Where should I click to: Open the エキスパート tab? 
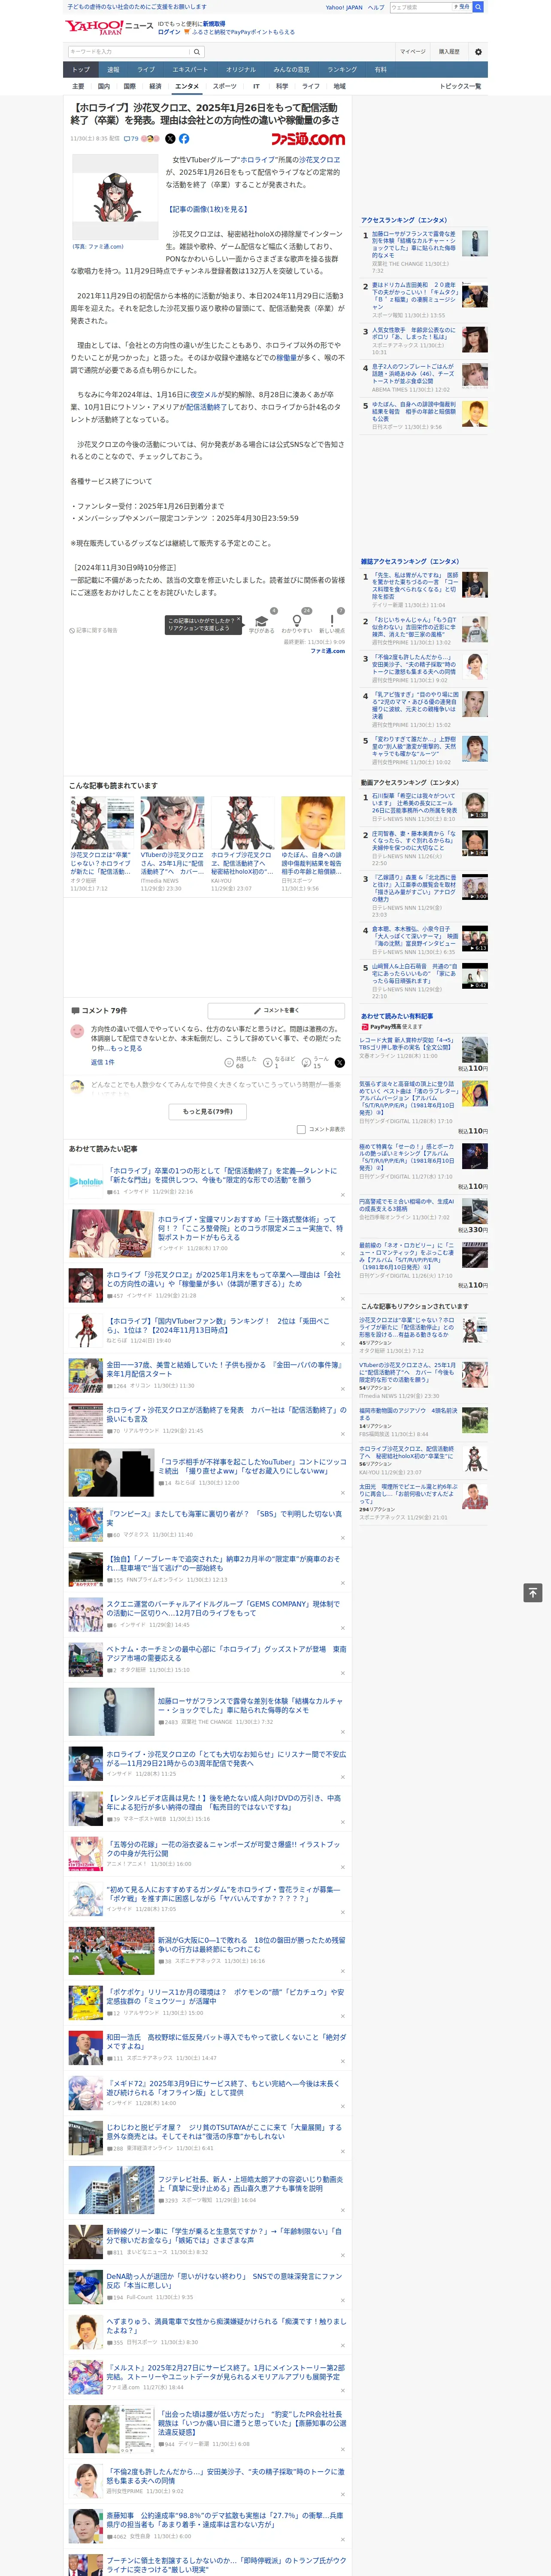click(x=190, y=69)
